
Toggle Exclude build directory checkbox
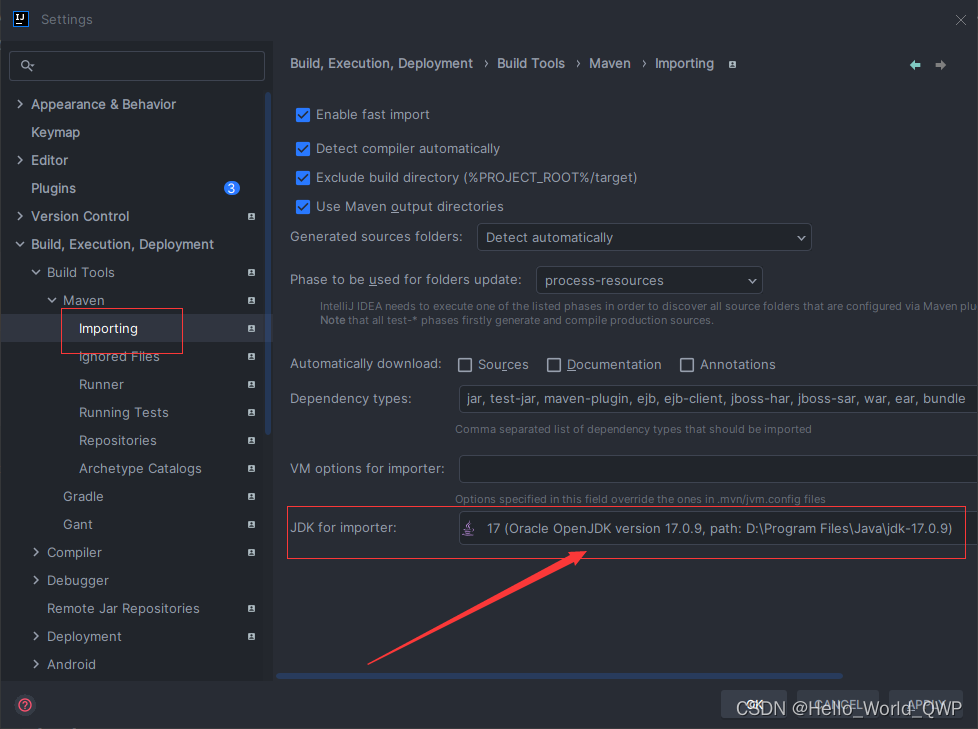pyautogui.click(x=303, y=178)
